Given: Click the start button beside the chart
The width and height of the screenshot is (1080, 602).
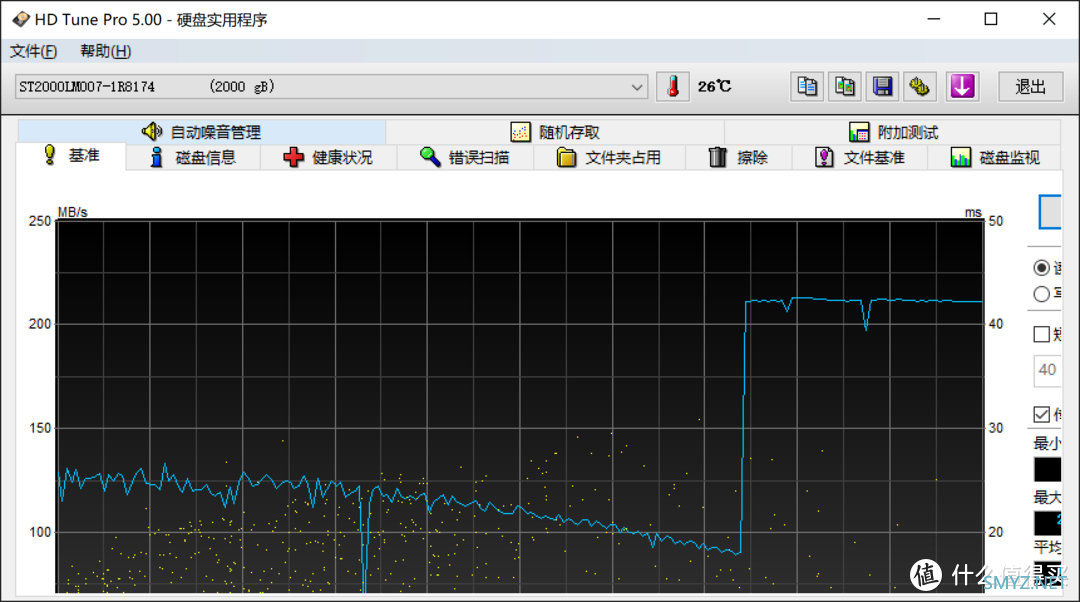Looking at the screenshot, I should pos(1050,212).
